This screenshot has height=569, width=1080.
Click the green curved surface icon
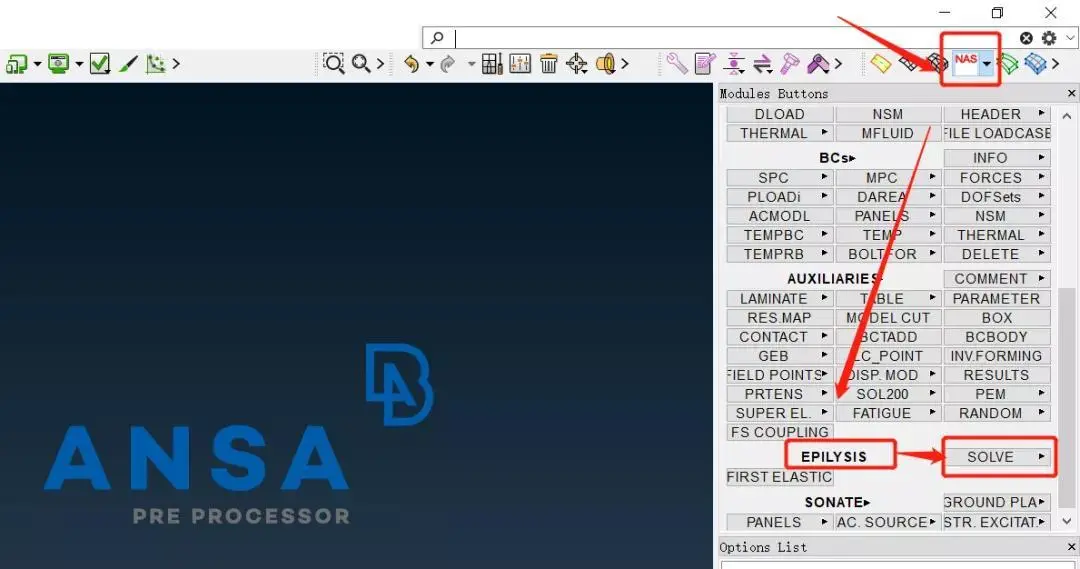coord(1008,64)
